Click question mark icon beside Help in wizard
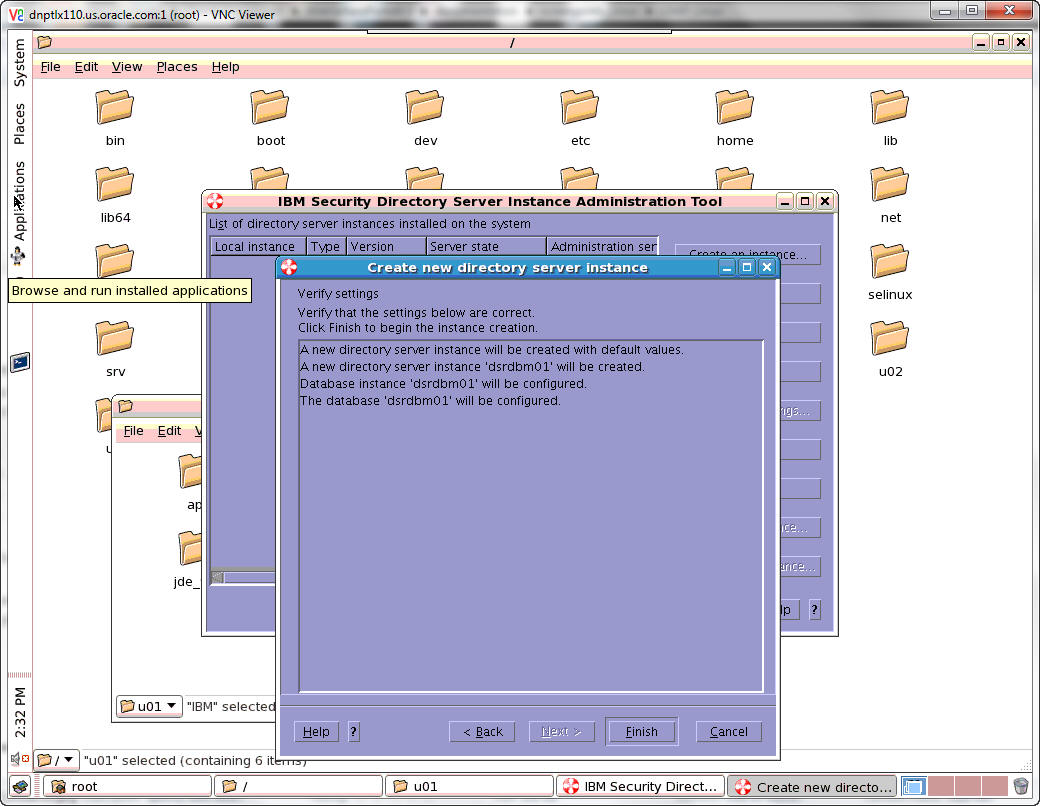Image resolution: width=1040 pixels, height=806 pixels. click(354, 732)
